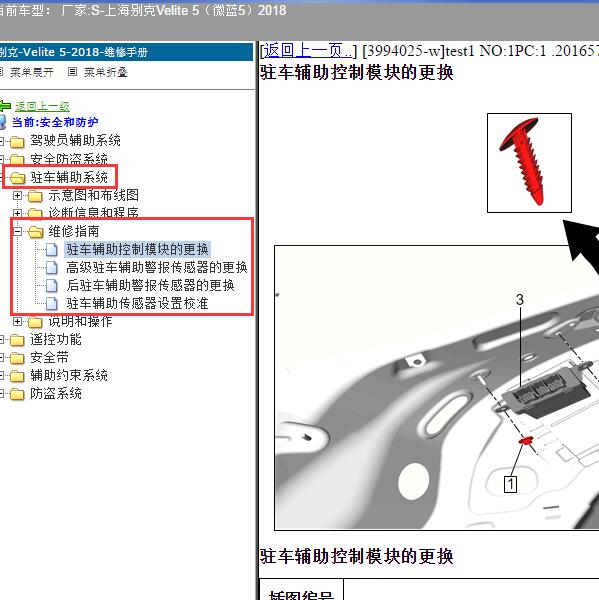
Task: Open the 安全防盗系统 folder
Action: tap(69, 159)
